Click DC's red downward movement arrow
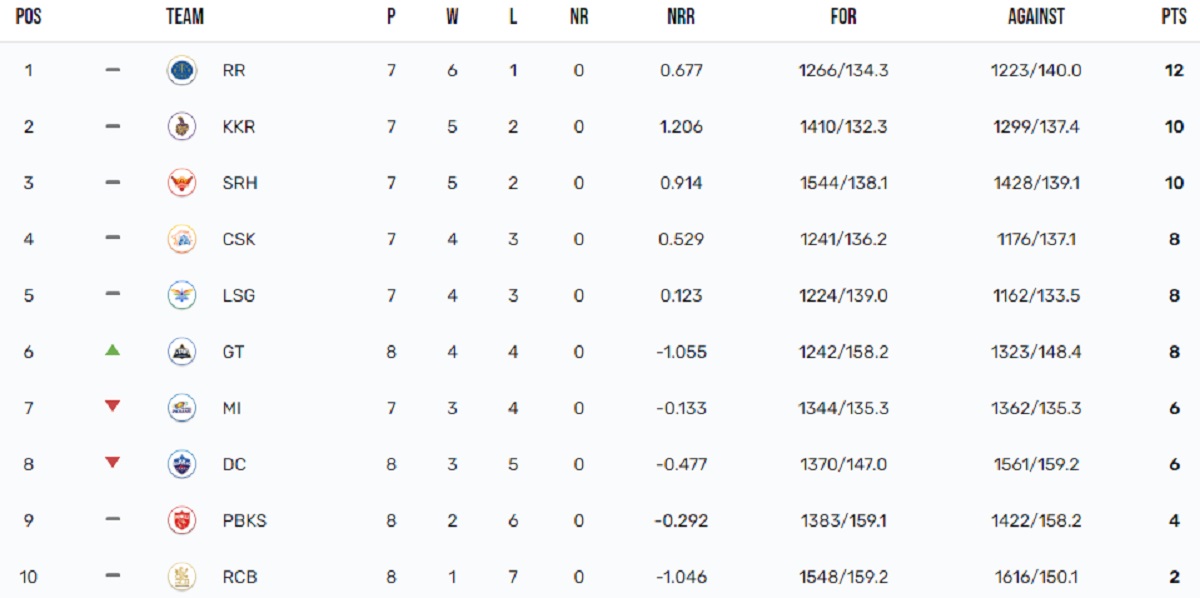 click(x=113, y=462)
